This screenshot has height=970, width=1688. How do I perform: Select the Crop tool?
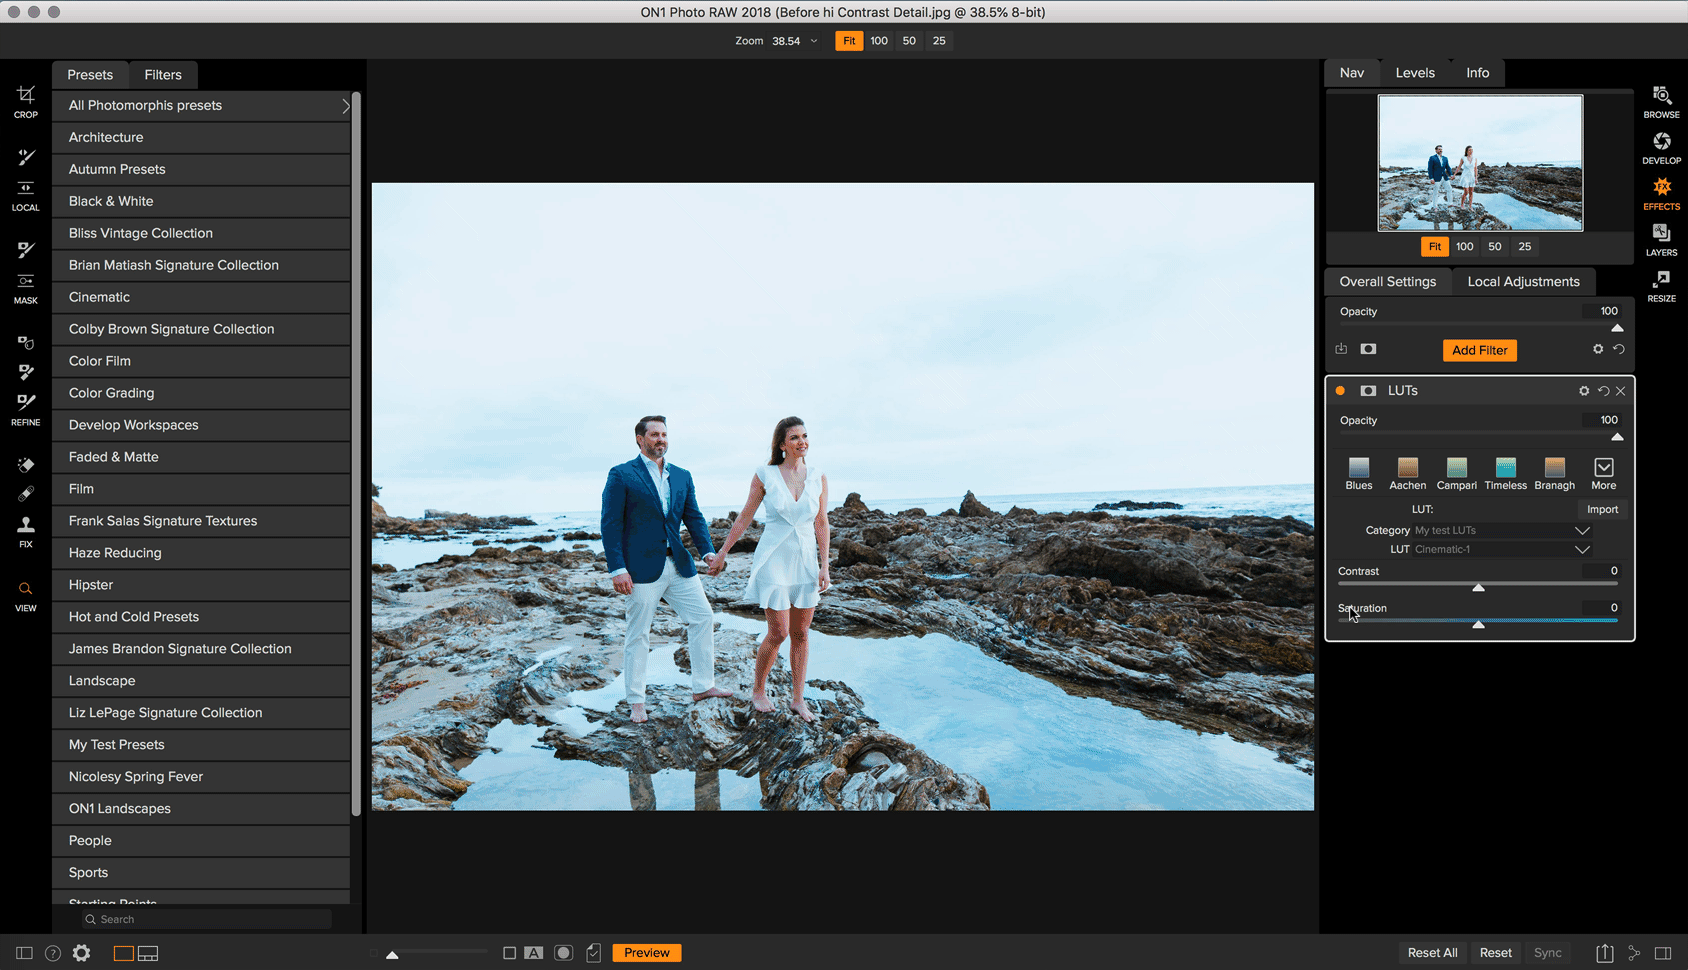point(26,101)
